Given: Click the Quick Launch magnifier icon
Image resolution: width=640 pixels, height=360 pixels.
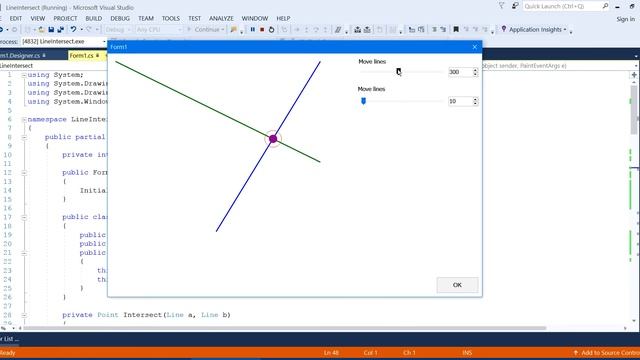Looking at the screenshot, I should point(605,6).
